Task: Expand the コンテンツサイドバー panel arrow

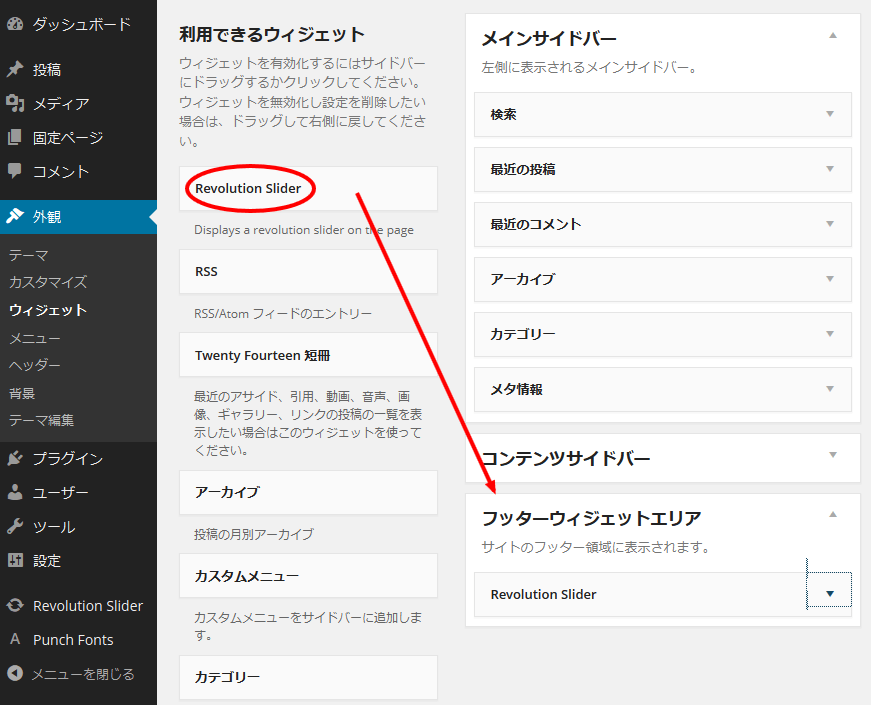Action: click(833, 455)
